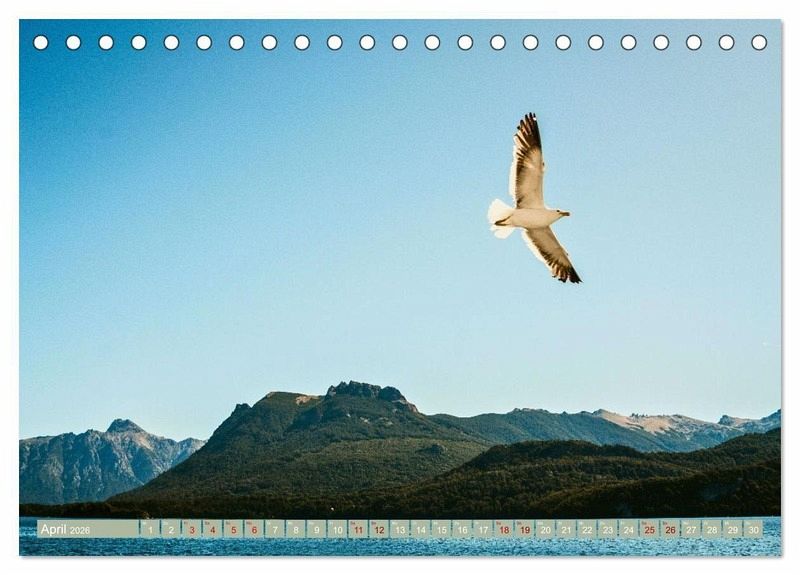Select day 20 in the calendar strip

[545, 529]
